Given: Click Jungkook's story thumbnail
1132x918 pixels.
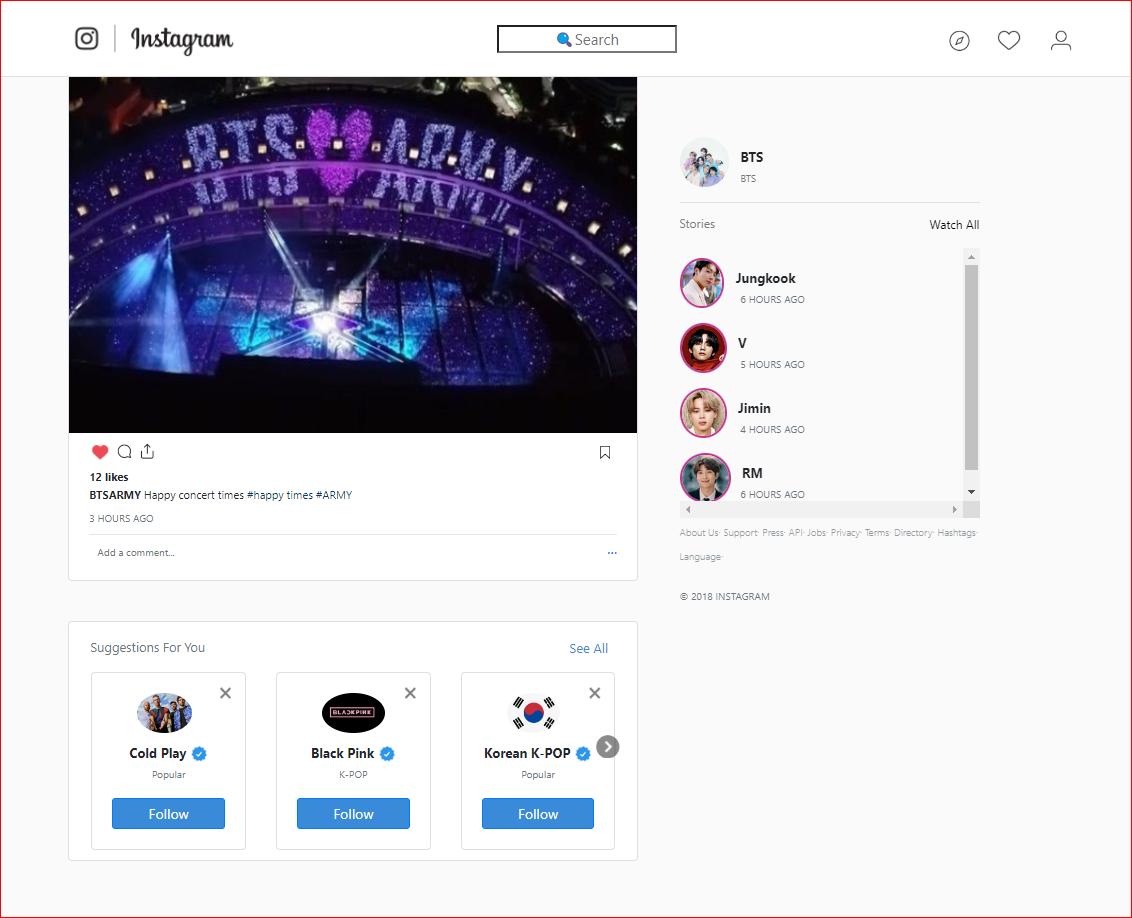Looking at the screenshot, I should click(x=703, y=283).
